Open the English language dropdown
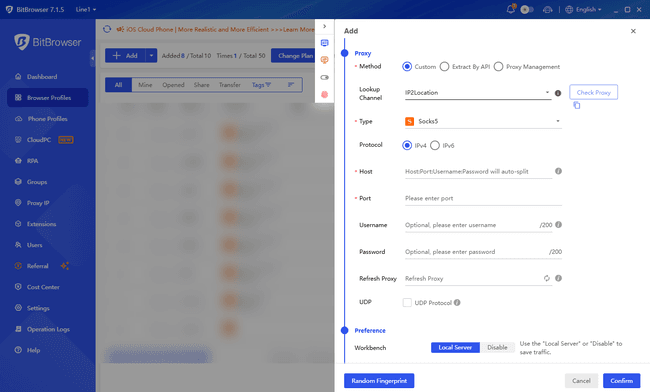 583,9
